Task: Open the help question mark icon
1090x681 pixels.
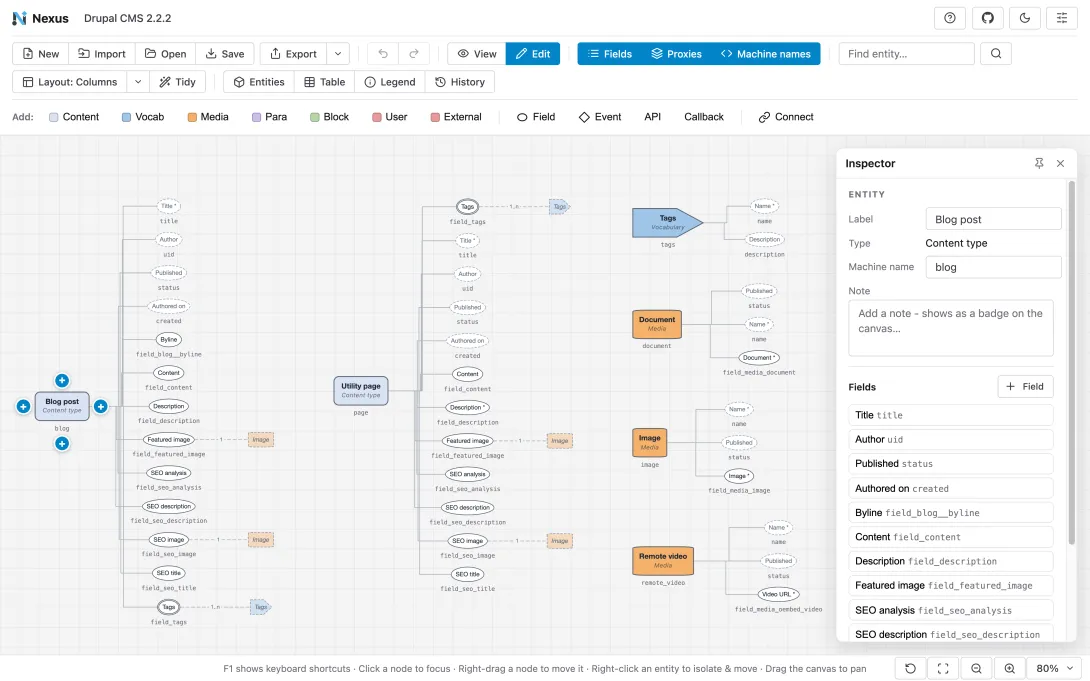Action: (x=950, y=18)
